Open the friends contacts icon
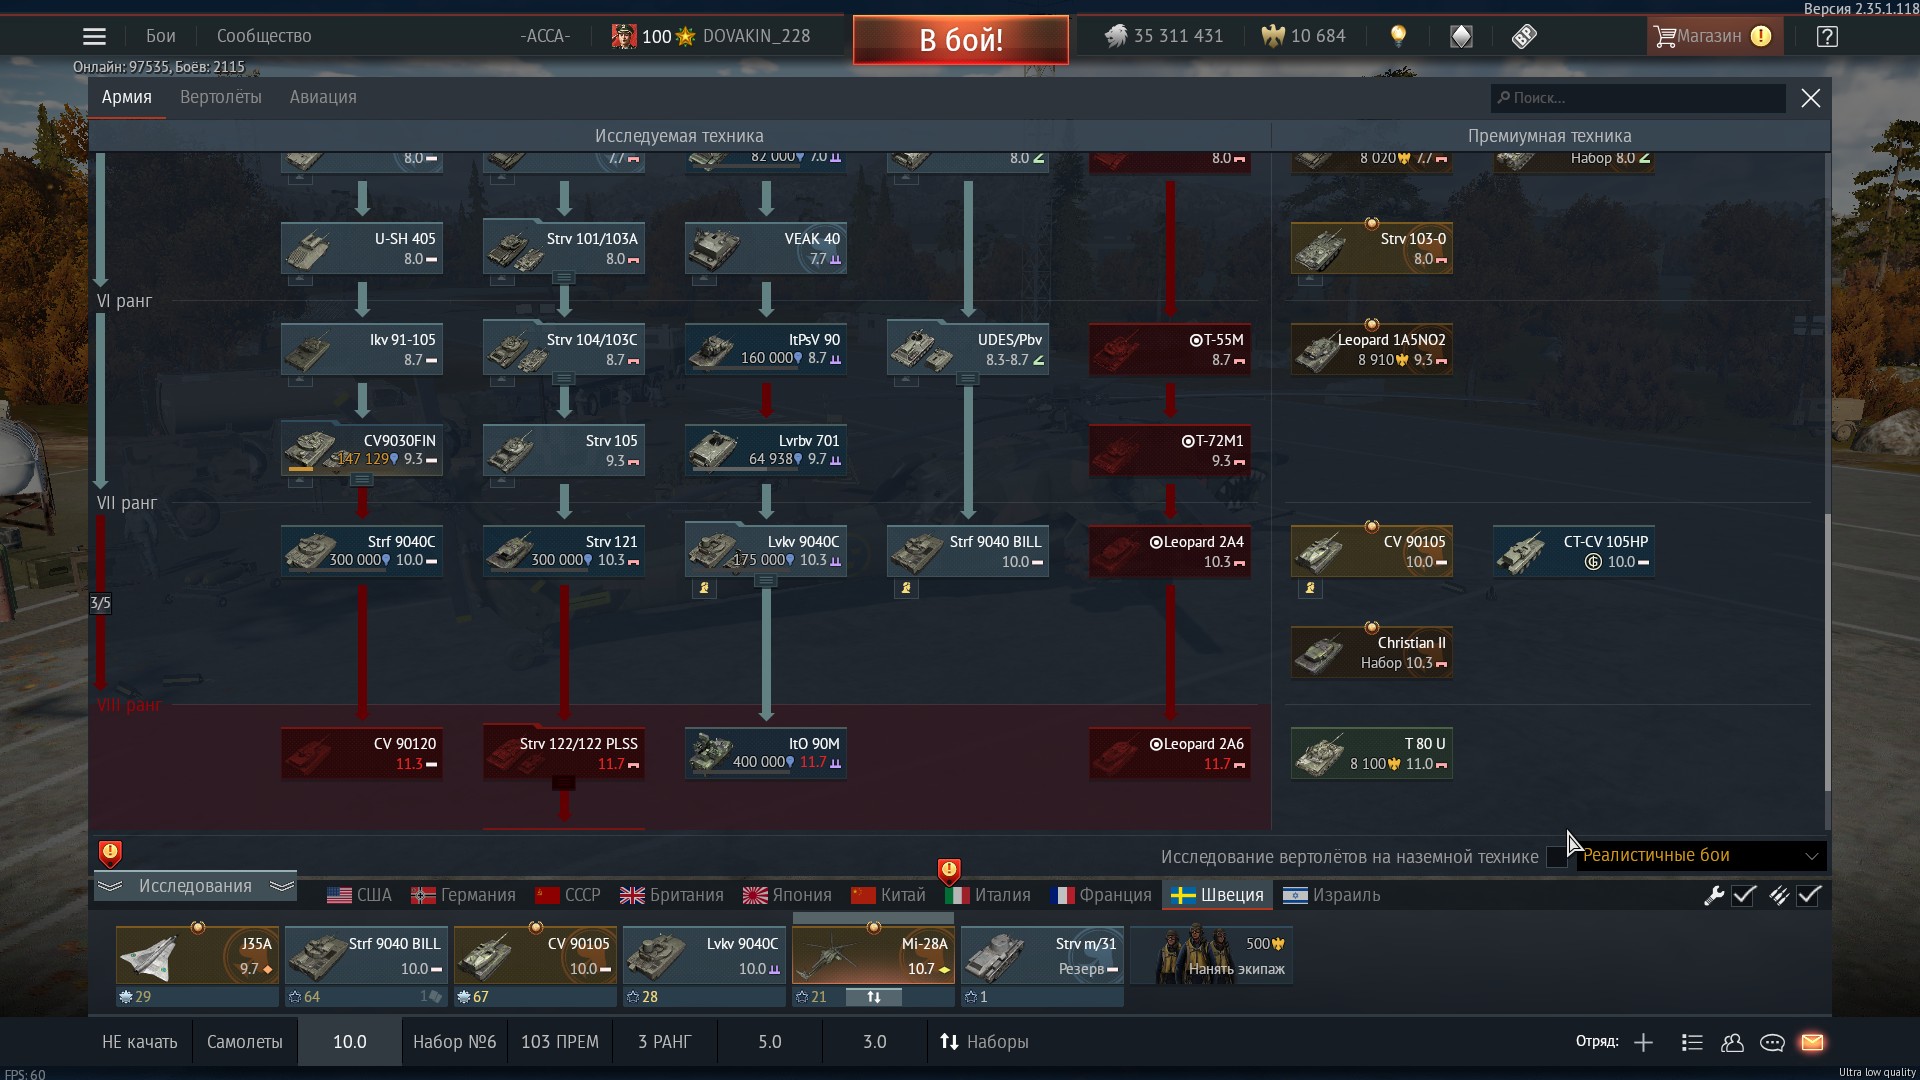 click(x=1732, y=1042)
